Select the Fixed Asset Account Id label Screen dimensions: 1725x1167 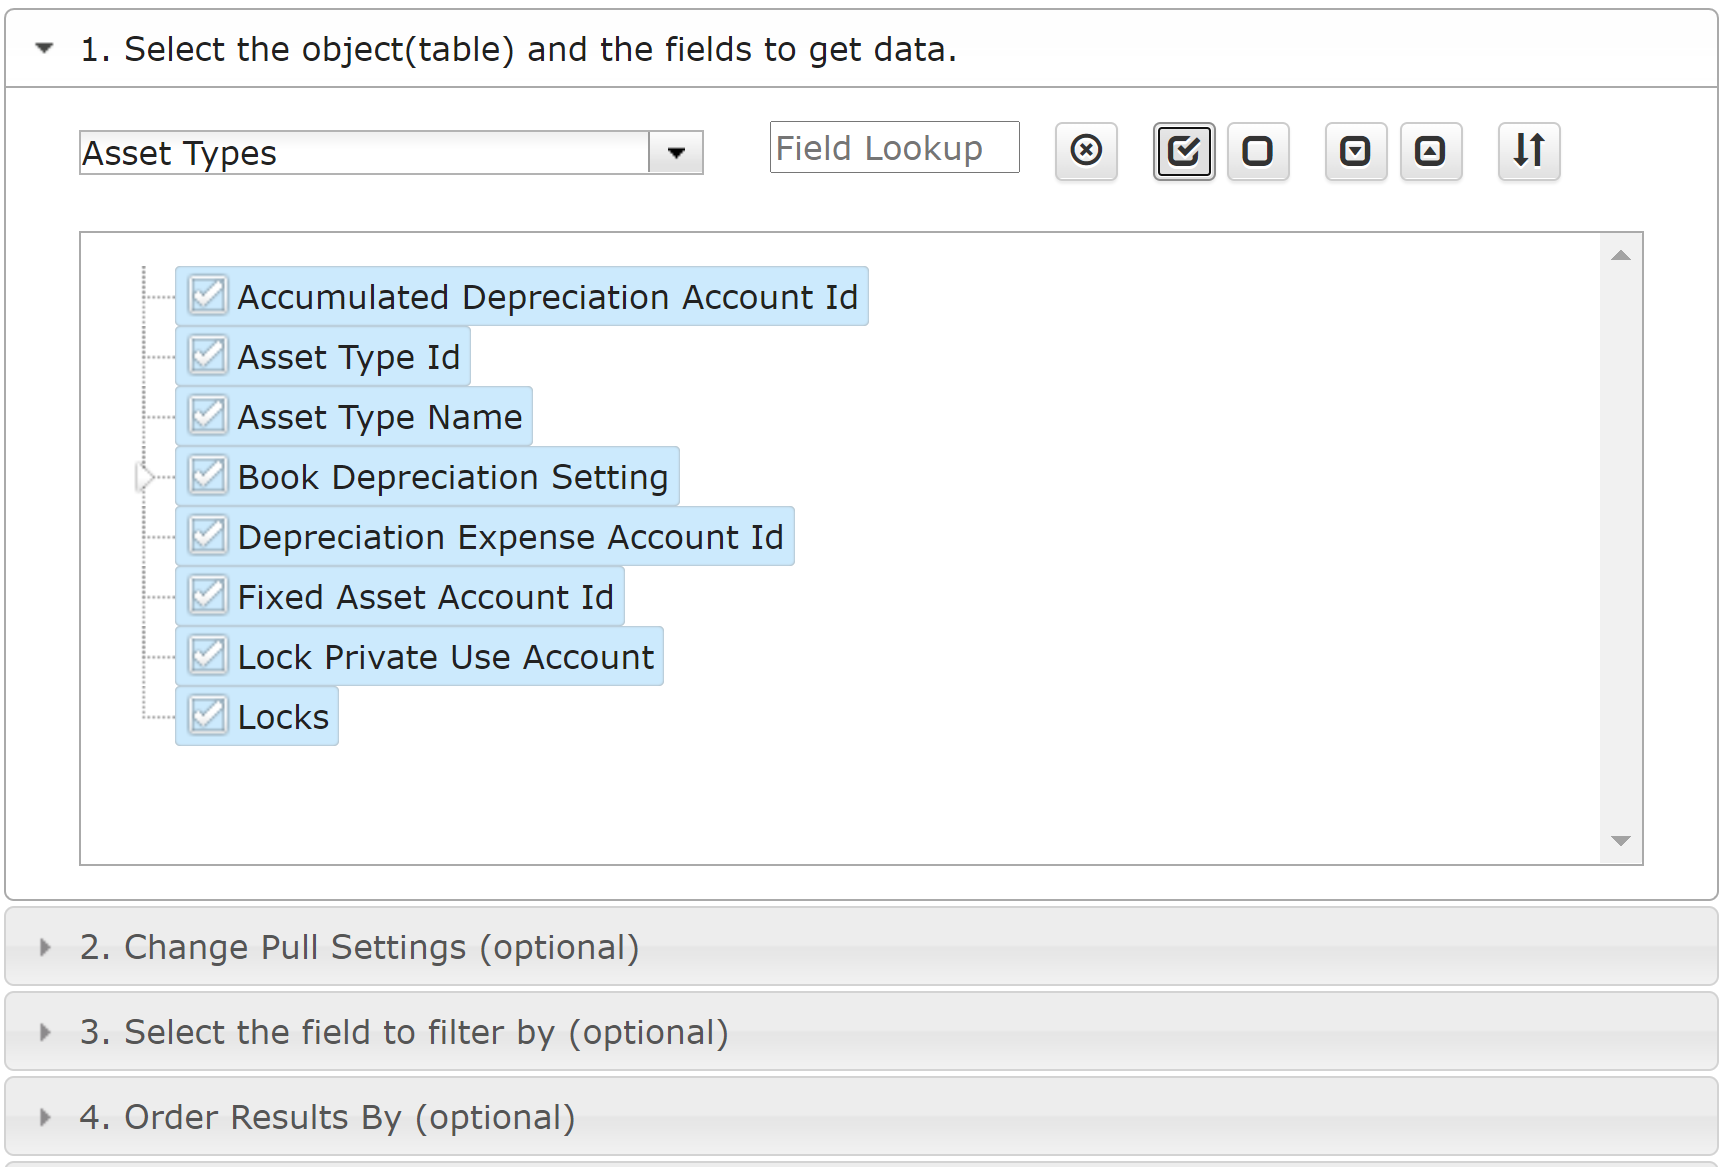(x=425, y=597)
